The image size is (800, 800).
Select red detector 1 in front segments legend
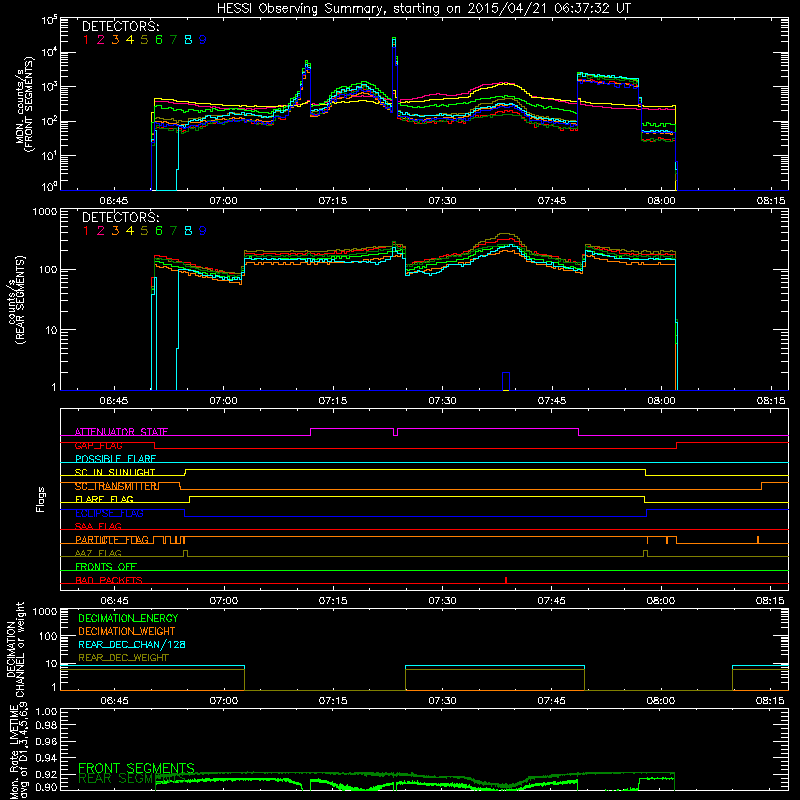point(86,40)
